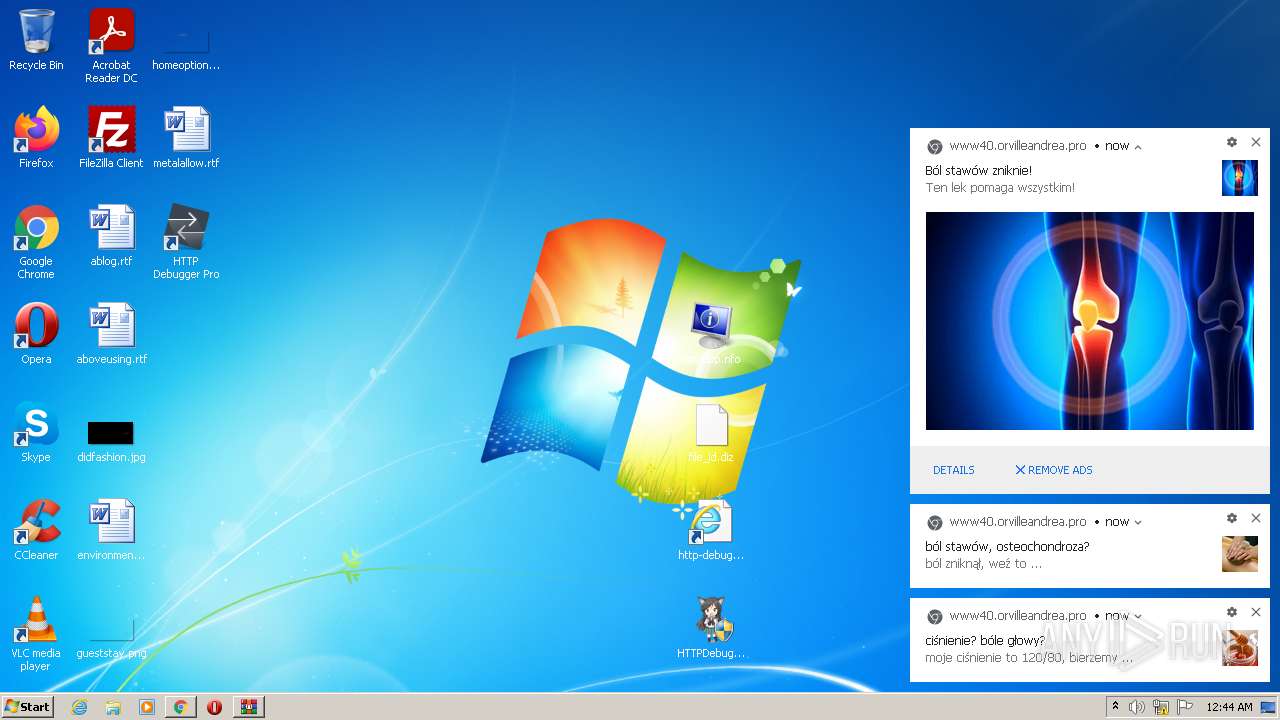
Task: Click the small knee thumbnail in first notification
Action: click(x=1240, y=178)
